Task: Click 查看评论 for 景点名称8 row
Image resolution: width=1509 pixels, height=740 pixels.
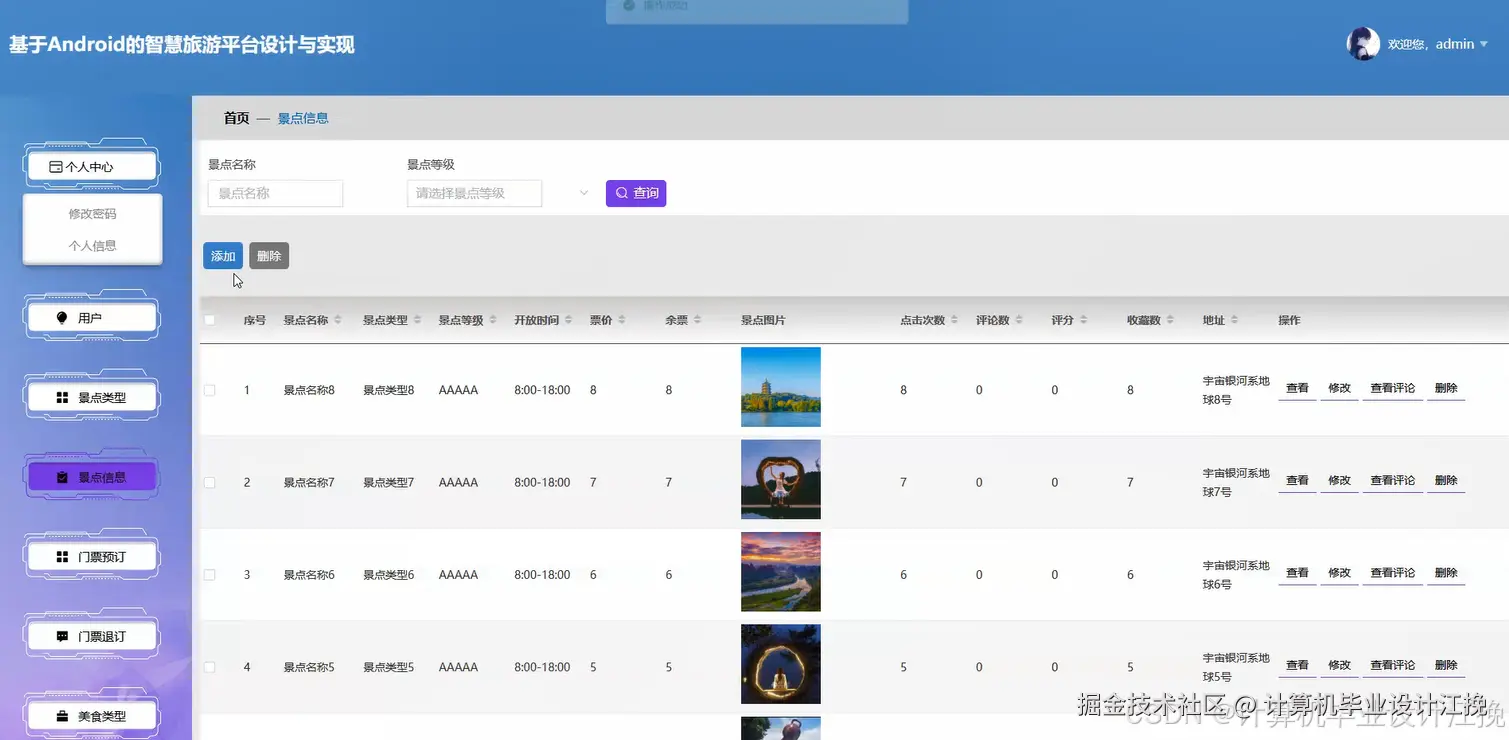Action: [1392, 388]
